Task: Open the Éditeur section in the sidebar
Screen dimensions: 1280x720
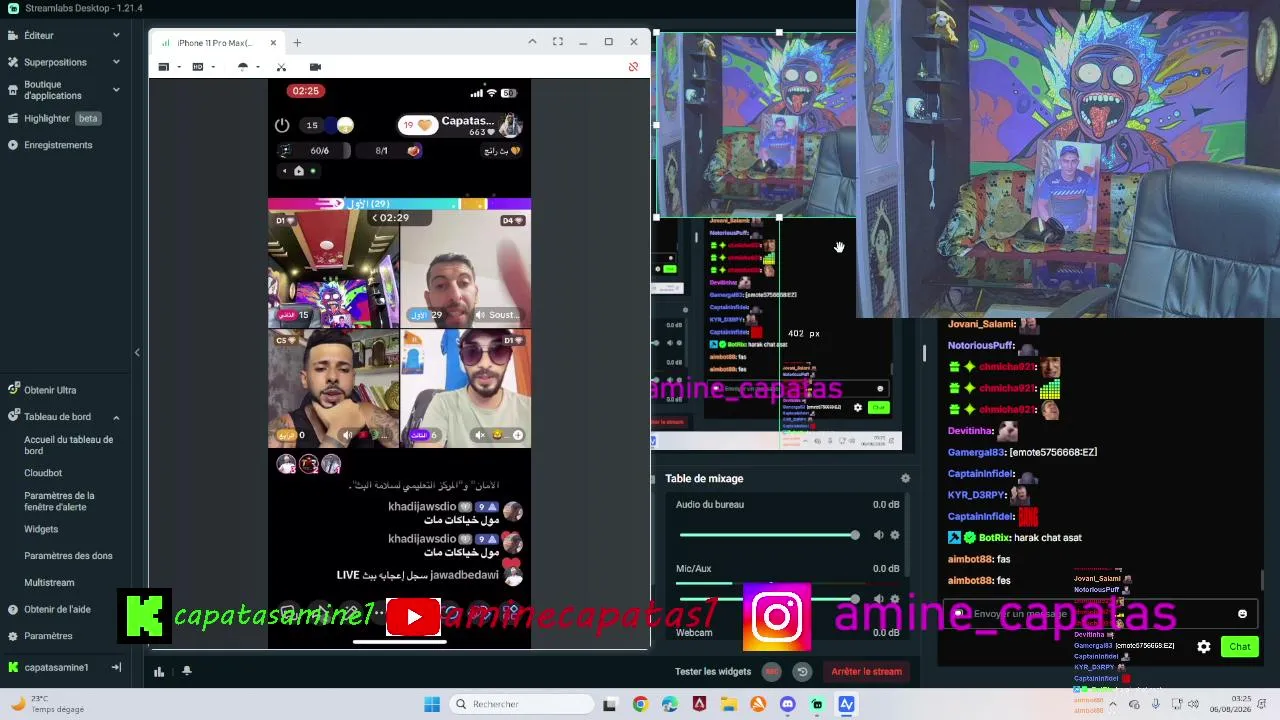Action: coord(39,35)
